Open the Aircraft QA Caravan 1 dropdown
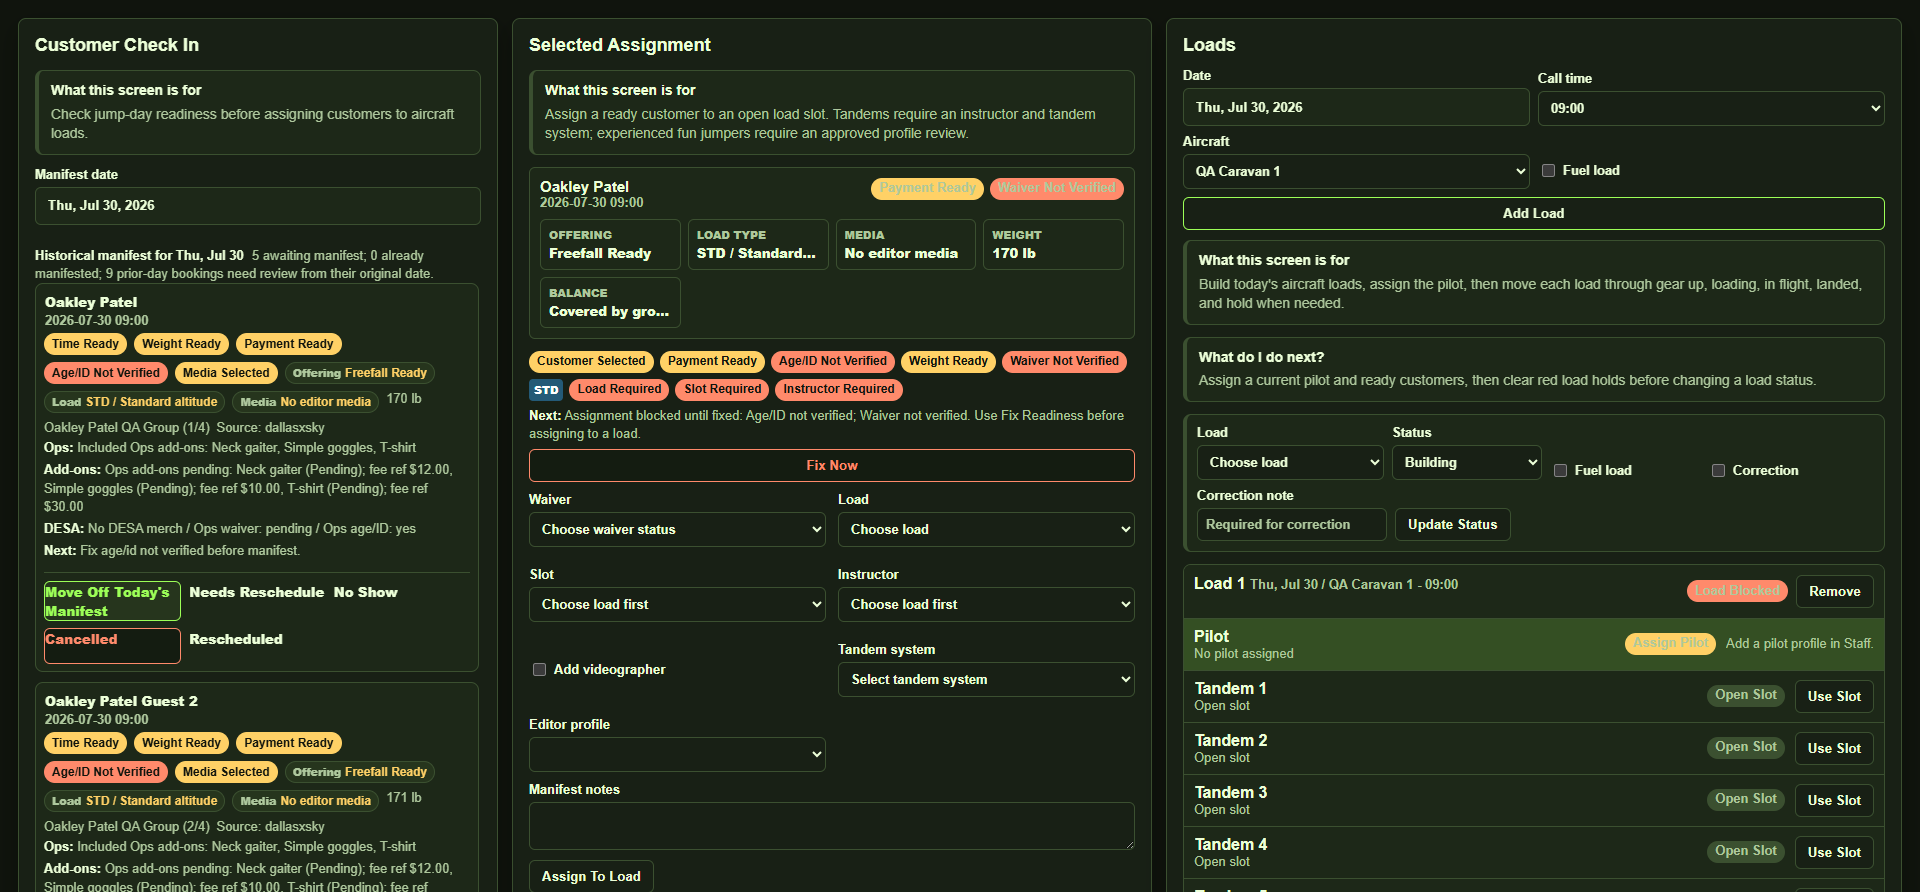1920x892 pixels. (1356, 171)
